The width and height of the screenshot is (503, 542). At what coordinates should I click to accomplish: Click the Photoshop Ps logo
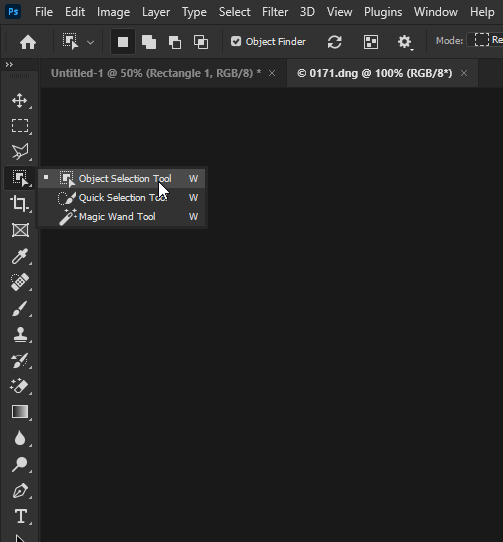coord(13,12)
